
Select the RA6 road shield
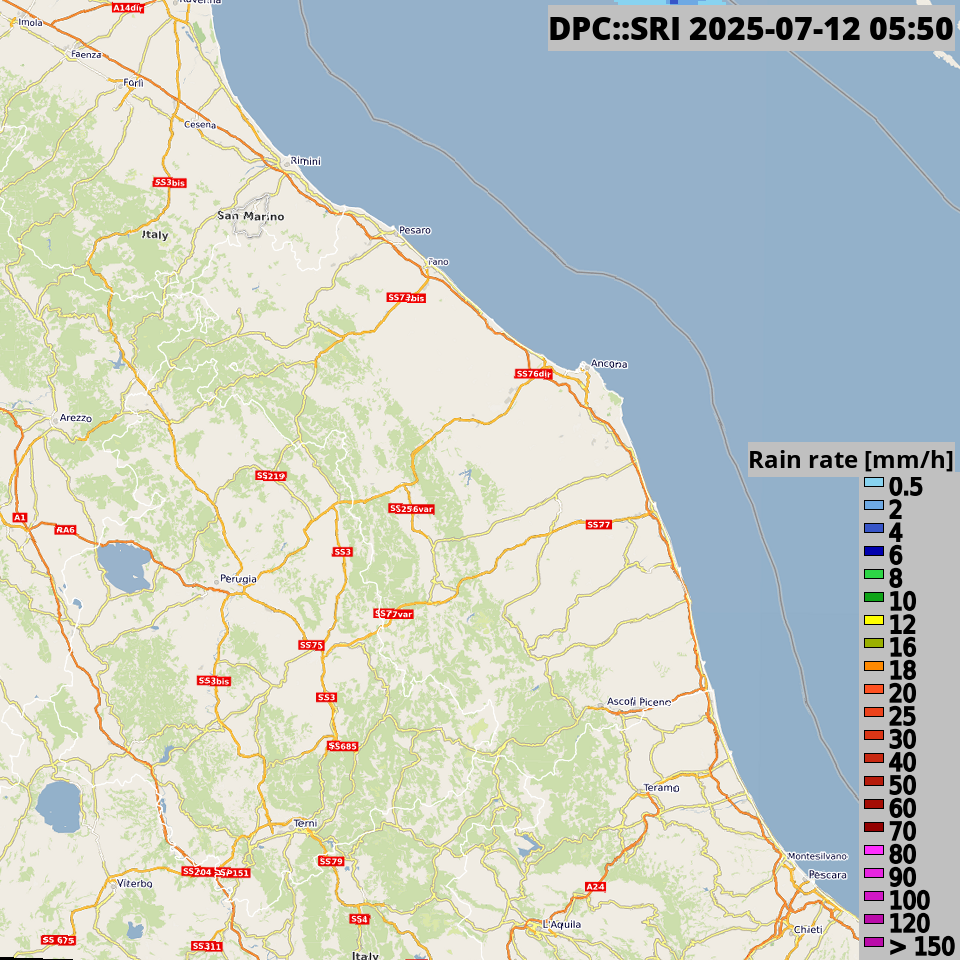[66, 530]
